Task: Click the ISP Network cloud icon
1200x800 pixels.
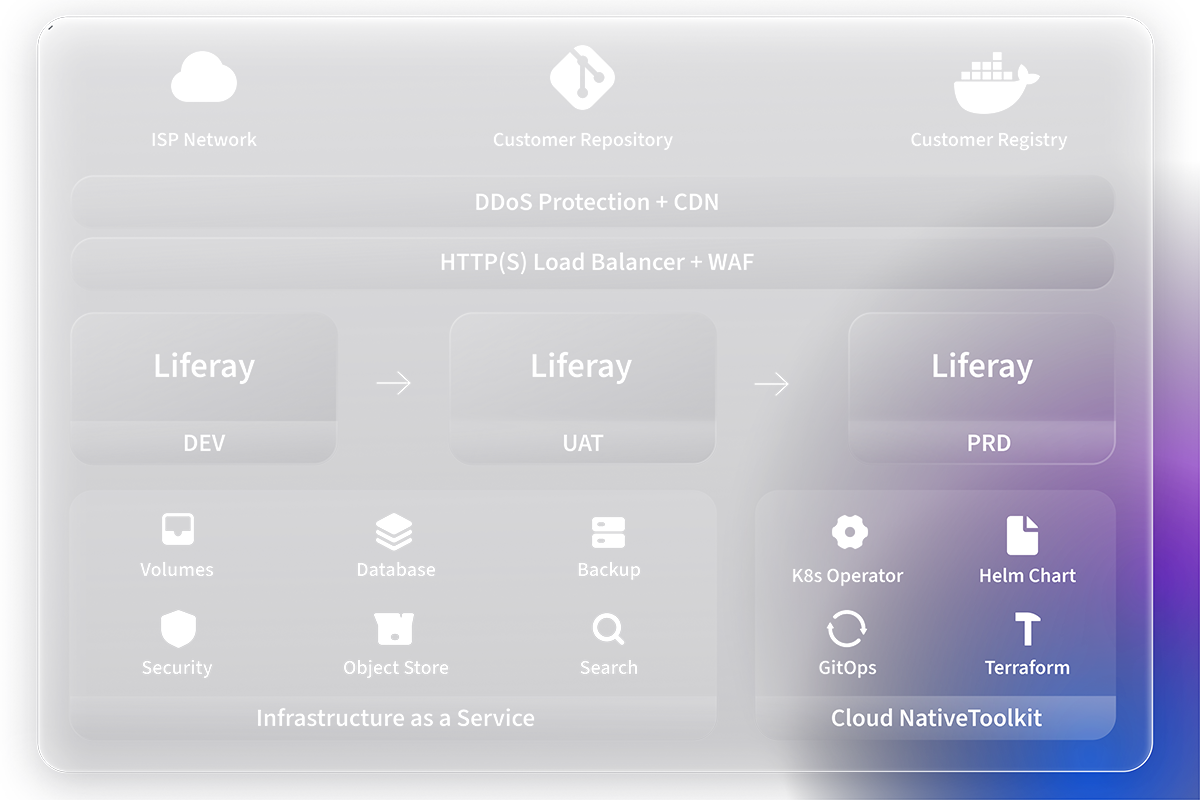Action: pyautogui.click(x=203, y=78)
